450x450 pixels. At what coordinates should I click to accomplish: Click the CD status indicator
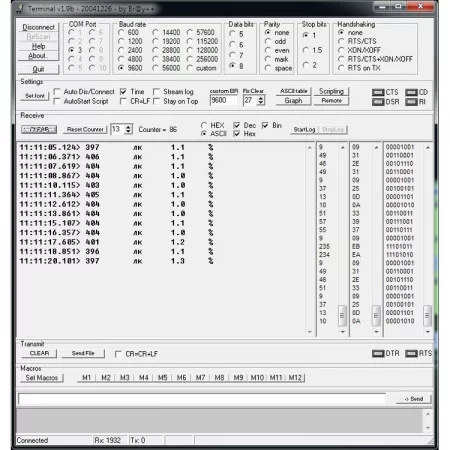[411, 92]
